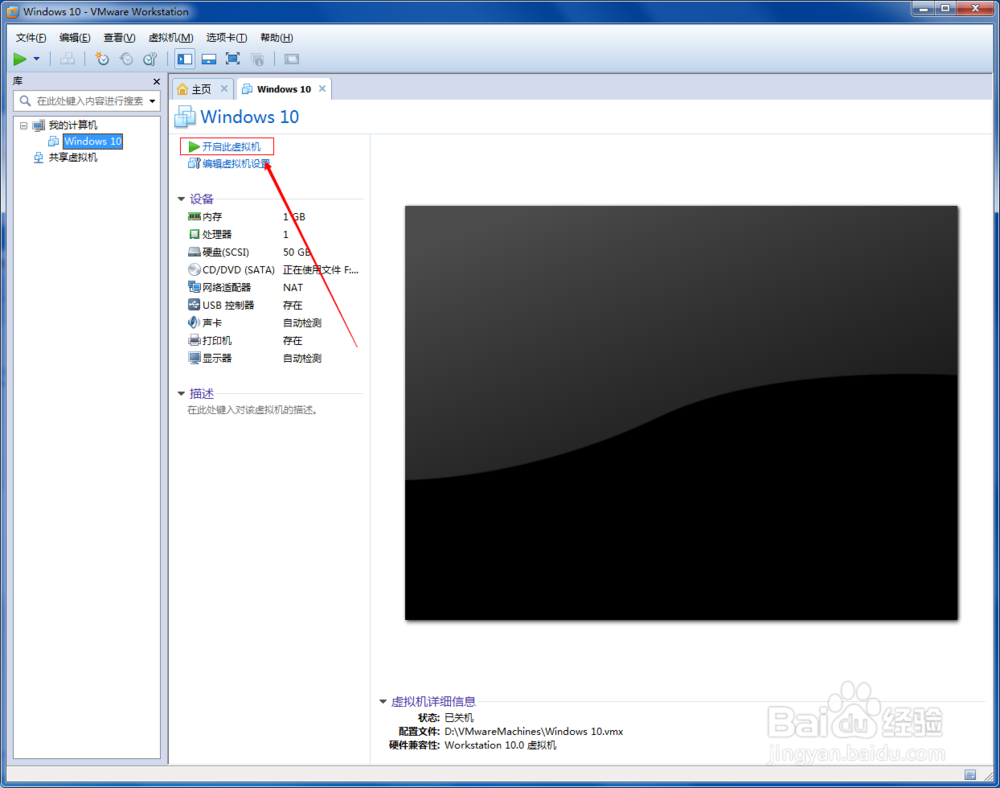Click the VM description text field
Viewport: 1000px width, 788px height.
point(253,410)
